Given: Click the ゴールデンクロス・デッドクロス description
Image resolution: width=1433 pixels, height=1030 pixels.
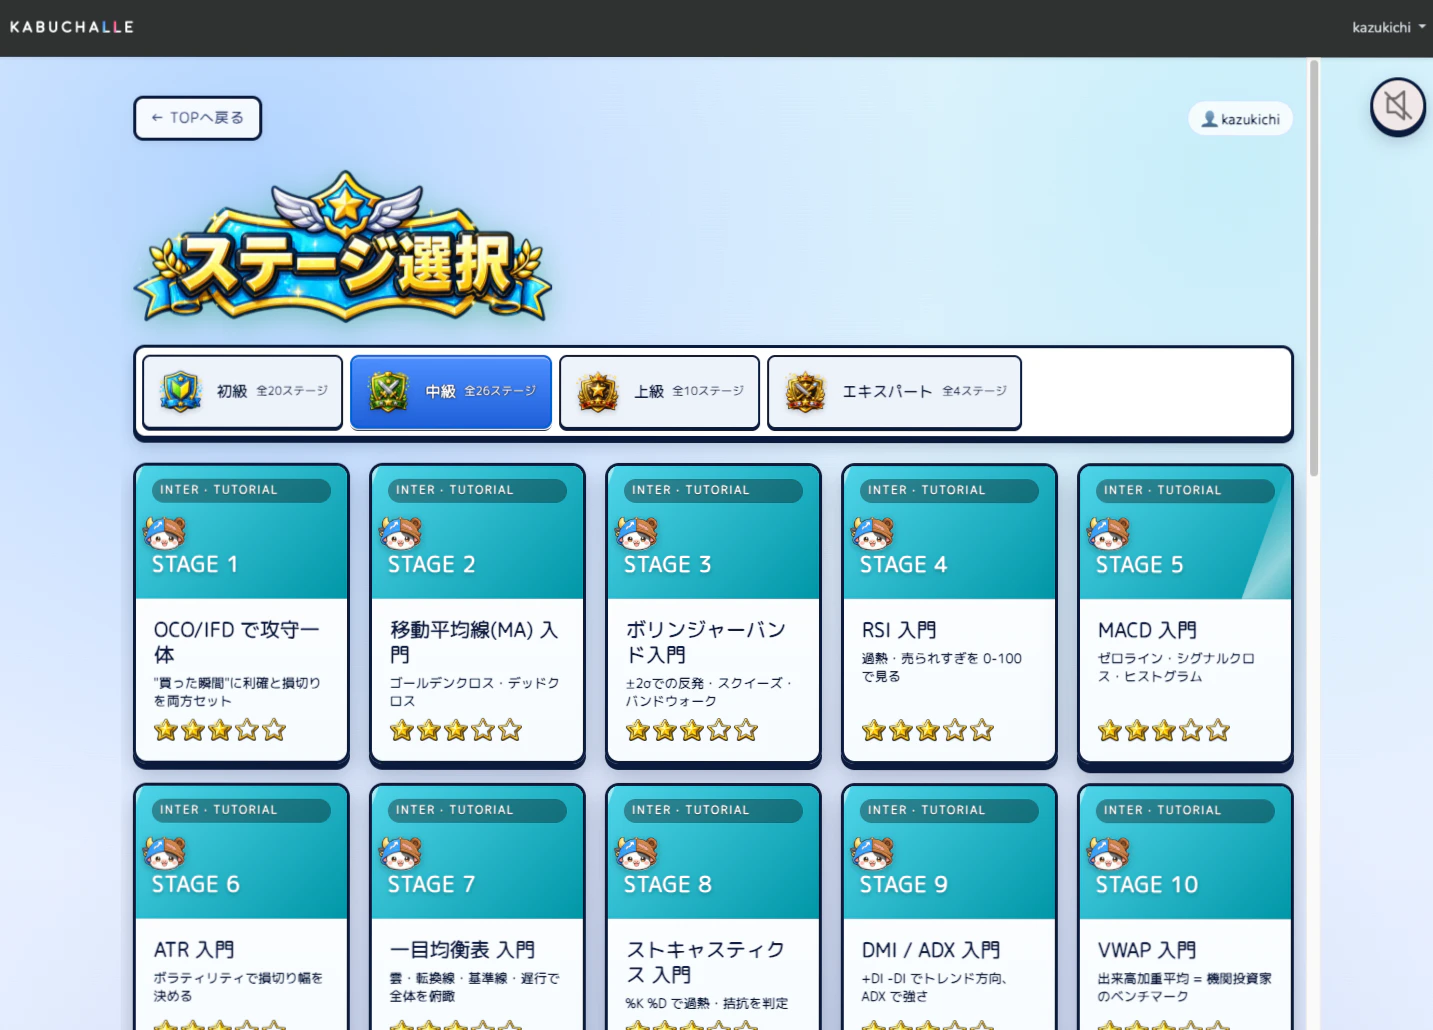Looking at the screenshot, I should pos(474,692).
